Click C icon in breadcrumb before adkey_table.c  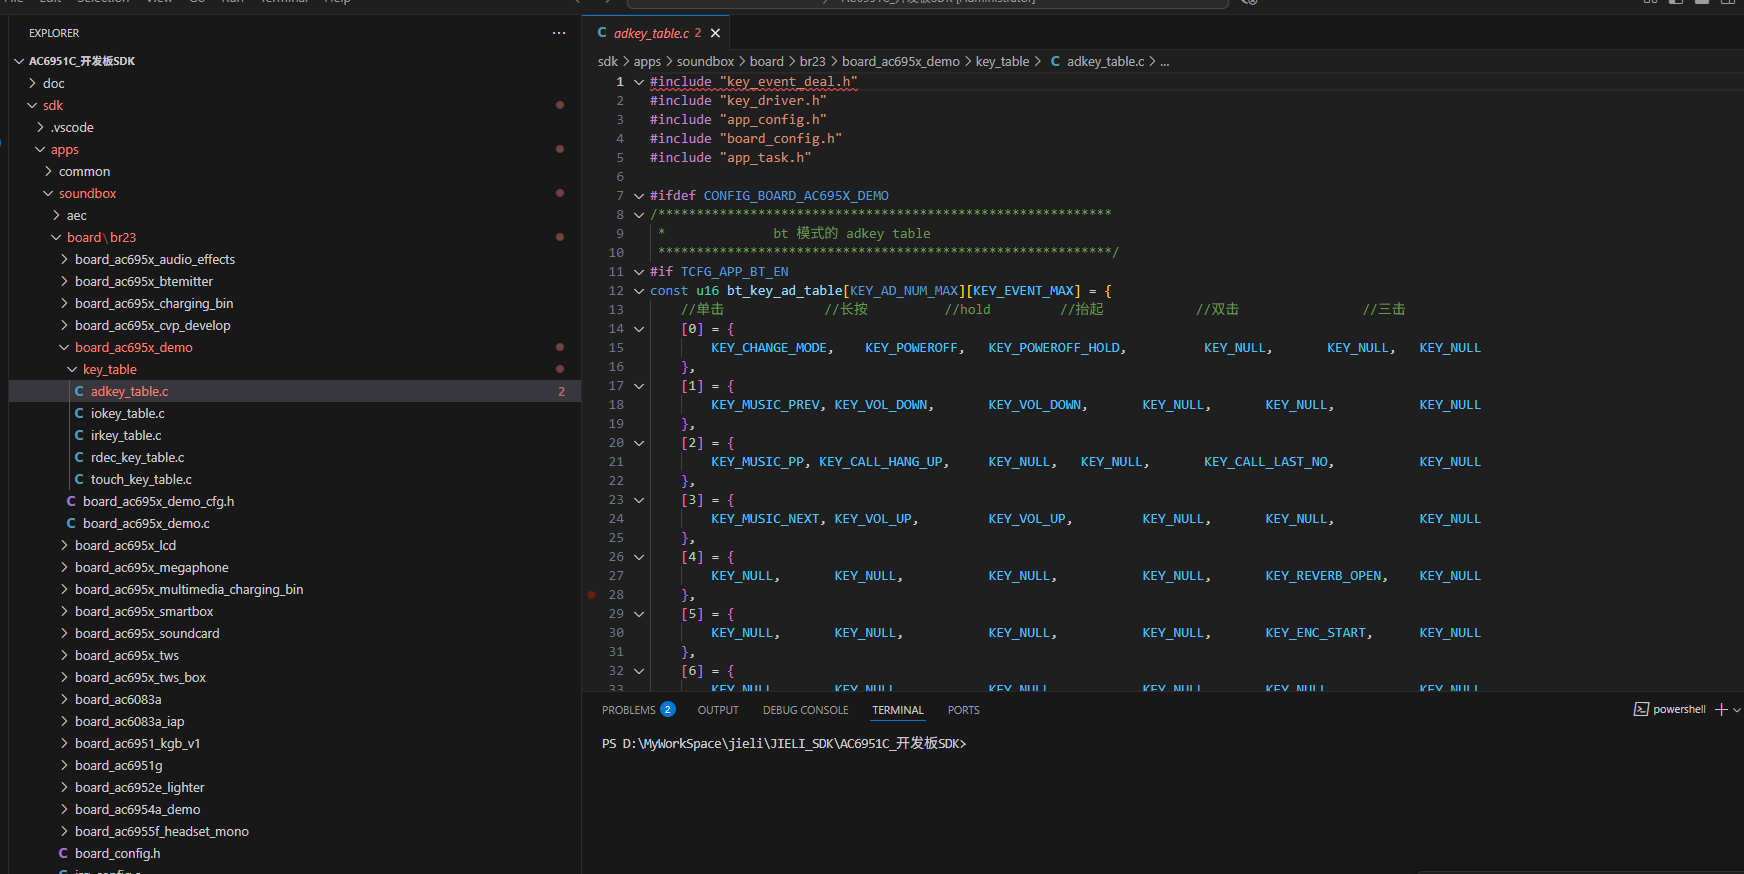(x=1055, y=61)
